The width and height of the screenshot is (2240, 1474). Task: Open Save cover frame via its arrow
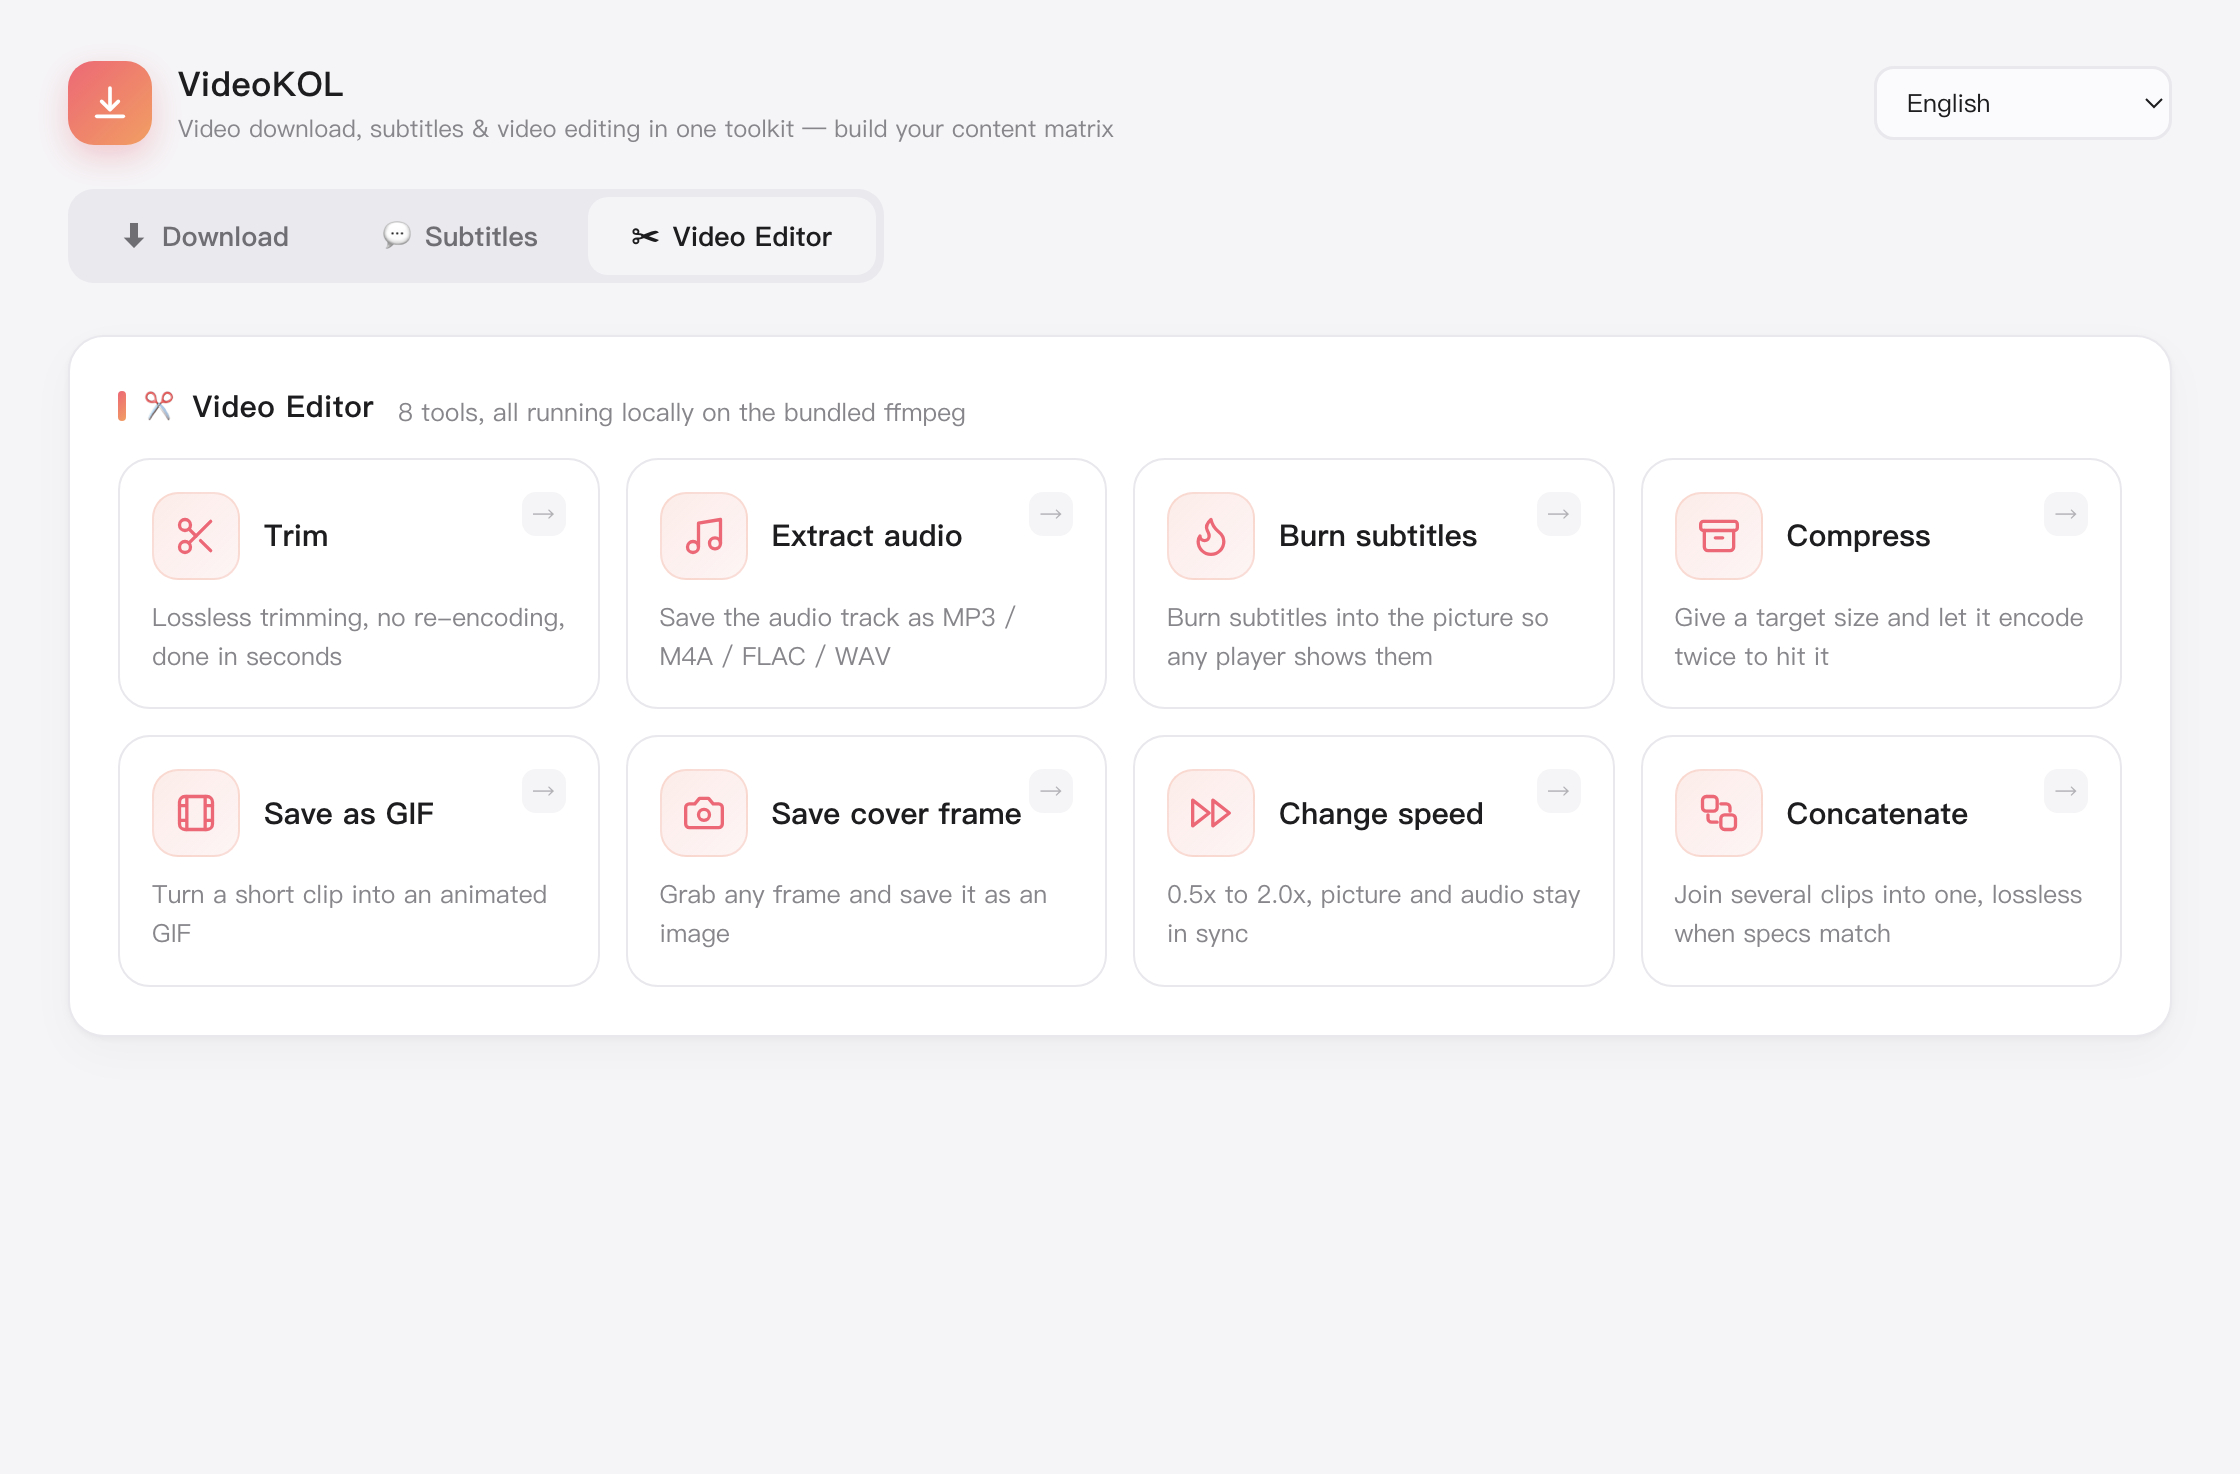click(x=1051, y=791)
